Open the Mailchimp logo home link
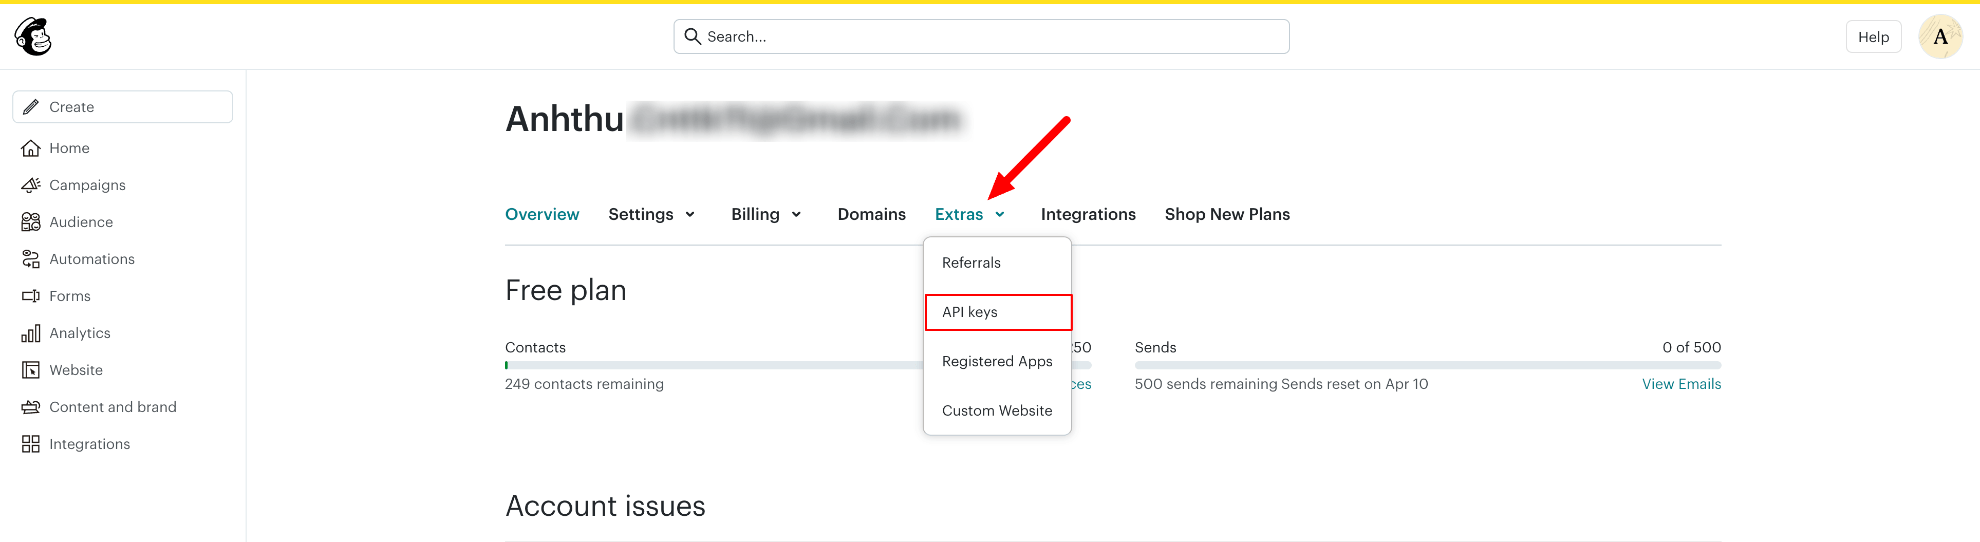 [33, 37]
